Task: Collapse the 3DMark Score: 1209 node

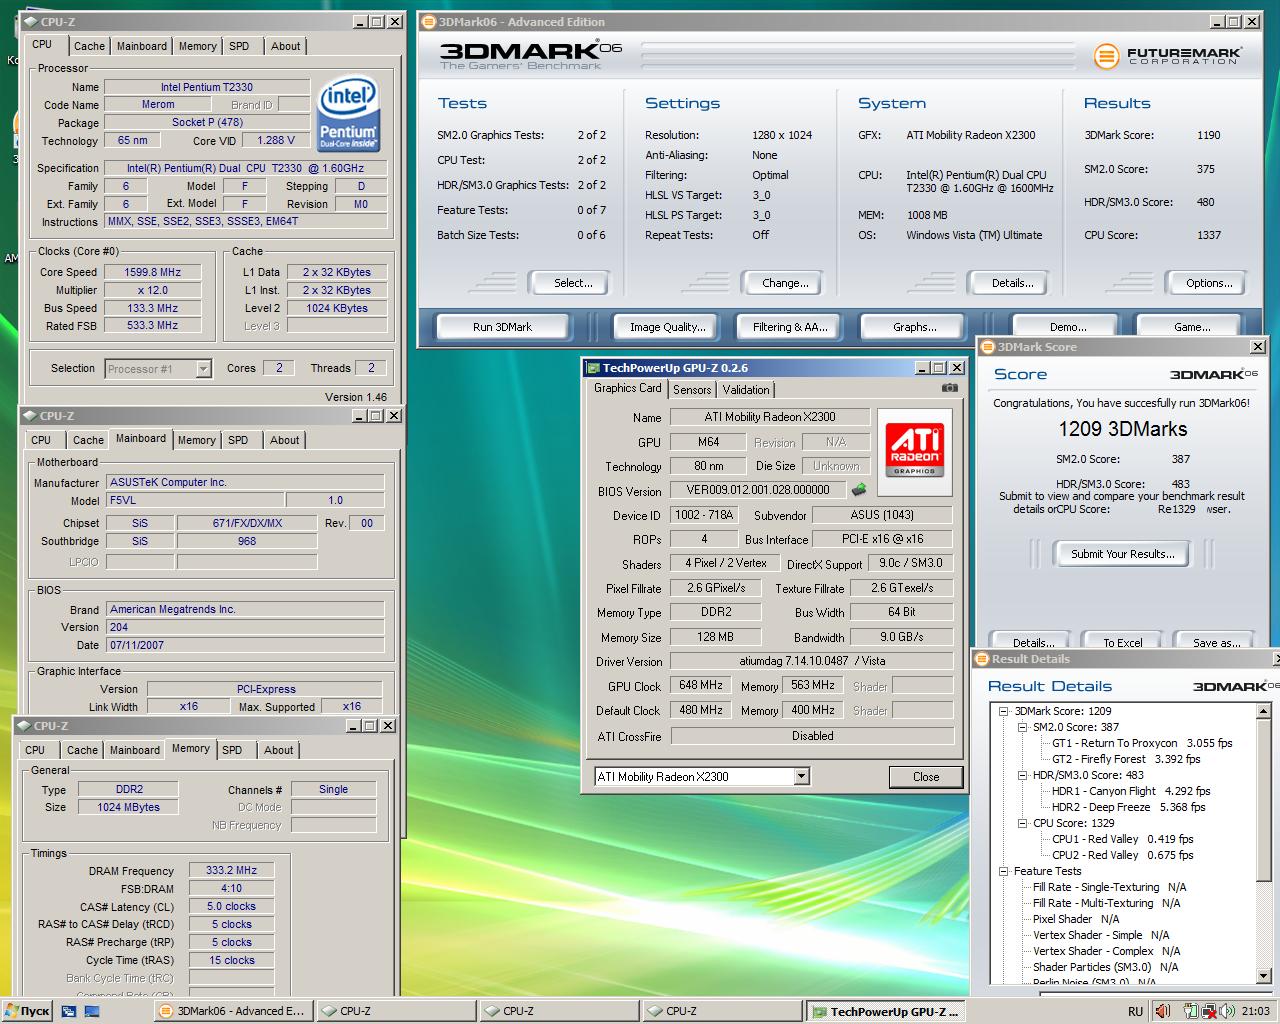Action: (x=1004, y=711)
